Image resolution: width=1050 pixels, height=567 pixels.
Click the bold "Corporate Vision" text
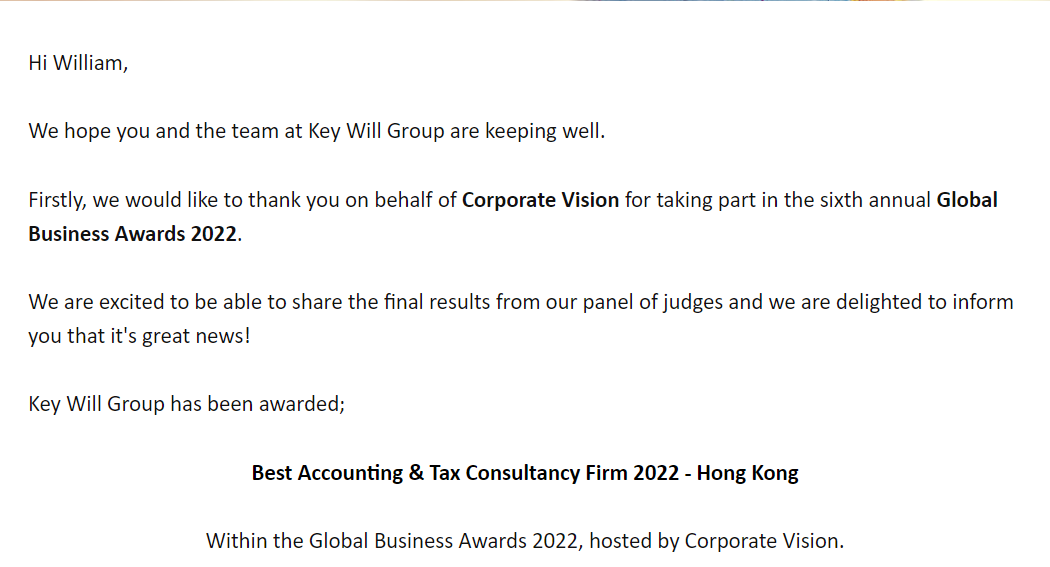(540, 200)
